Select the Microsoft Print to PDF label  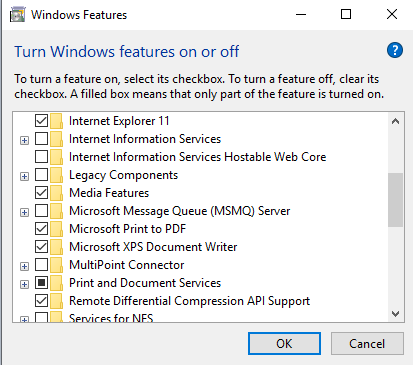(x=127, y=229)
